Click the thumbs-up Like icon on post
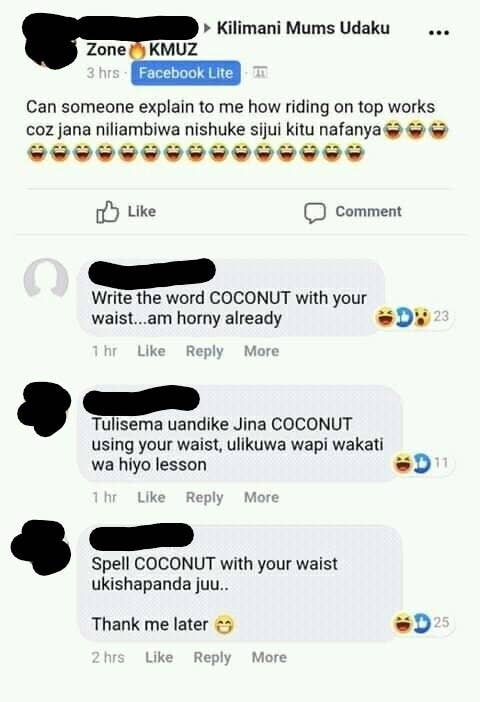480x702 pixels. (107, 212)
